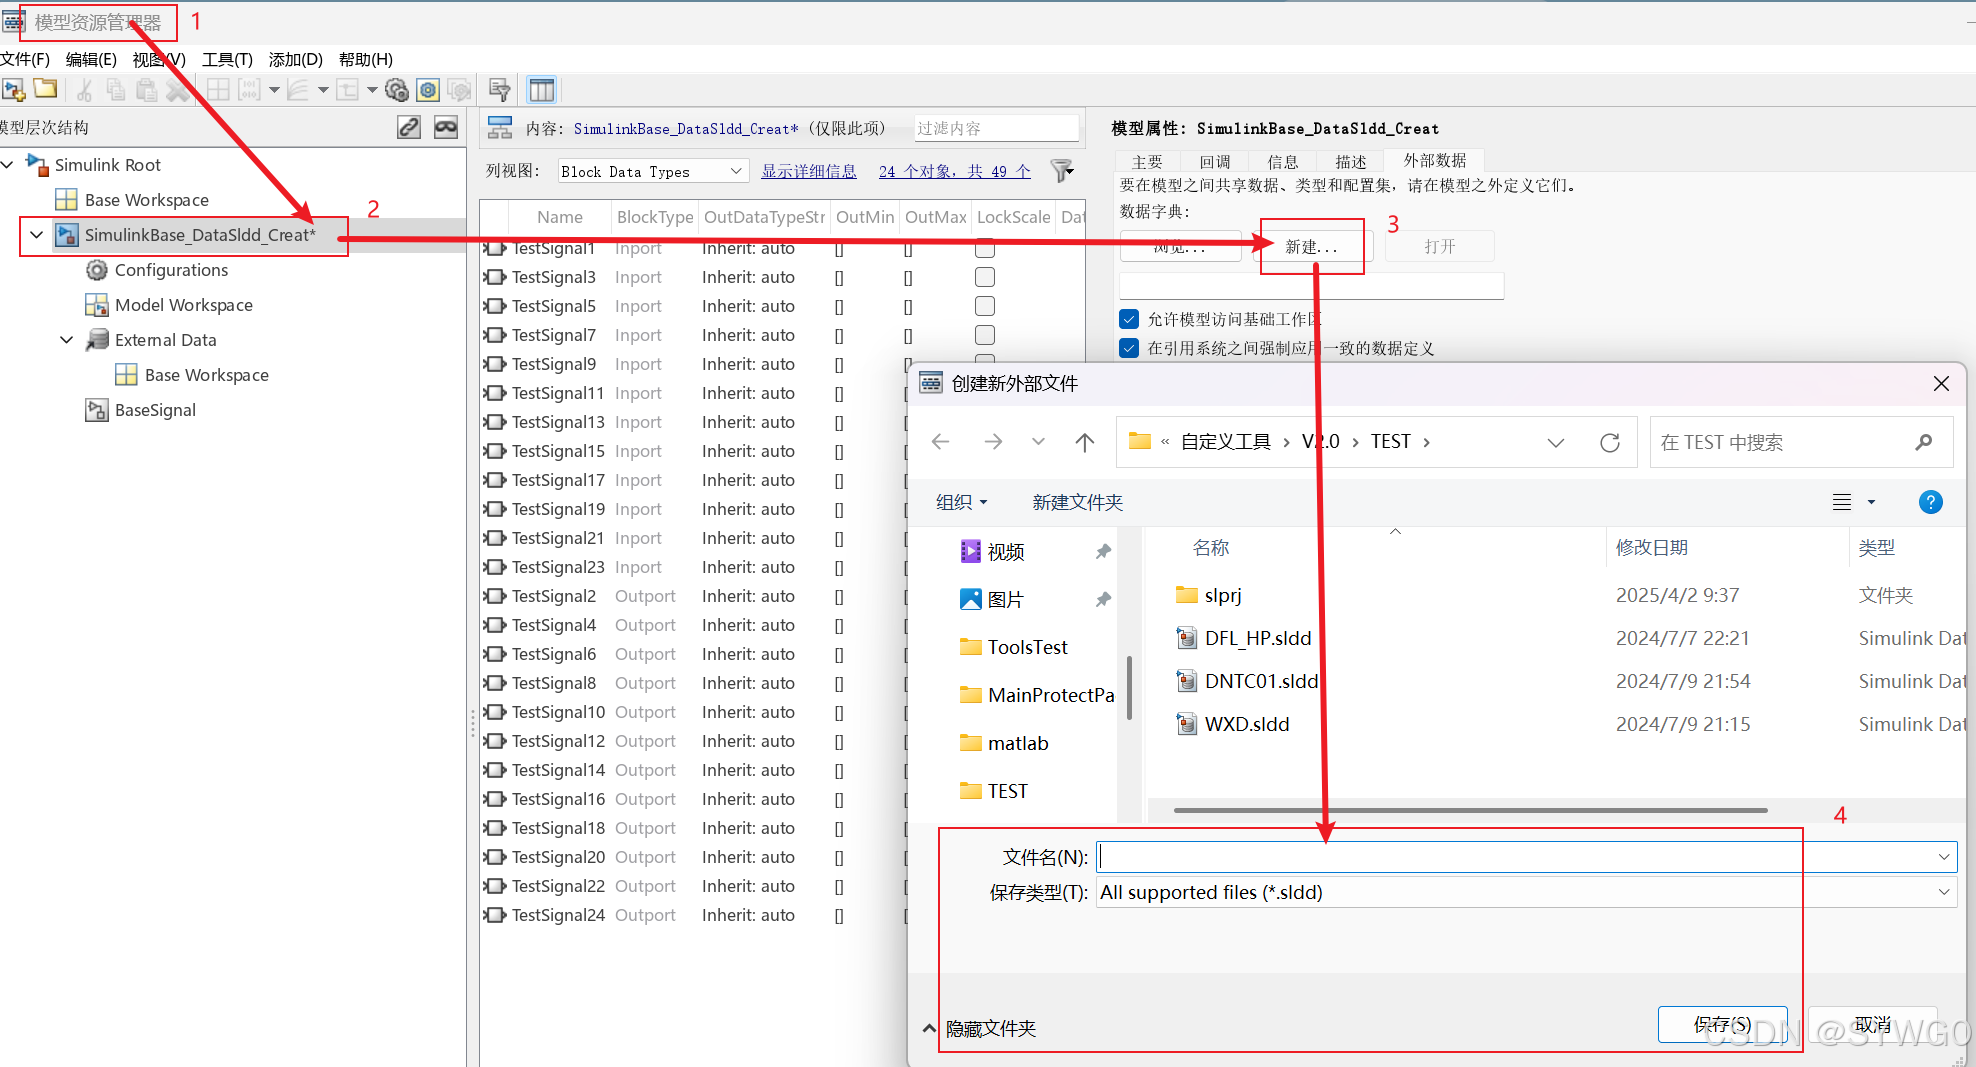Image resolution: width=1976 pixels, height=1067 pixels.
Task: Click the filter contents toolbar icon
Action: [x=499, y=90]
